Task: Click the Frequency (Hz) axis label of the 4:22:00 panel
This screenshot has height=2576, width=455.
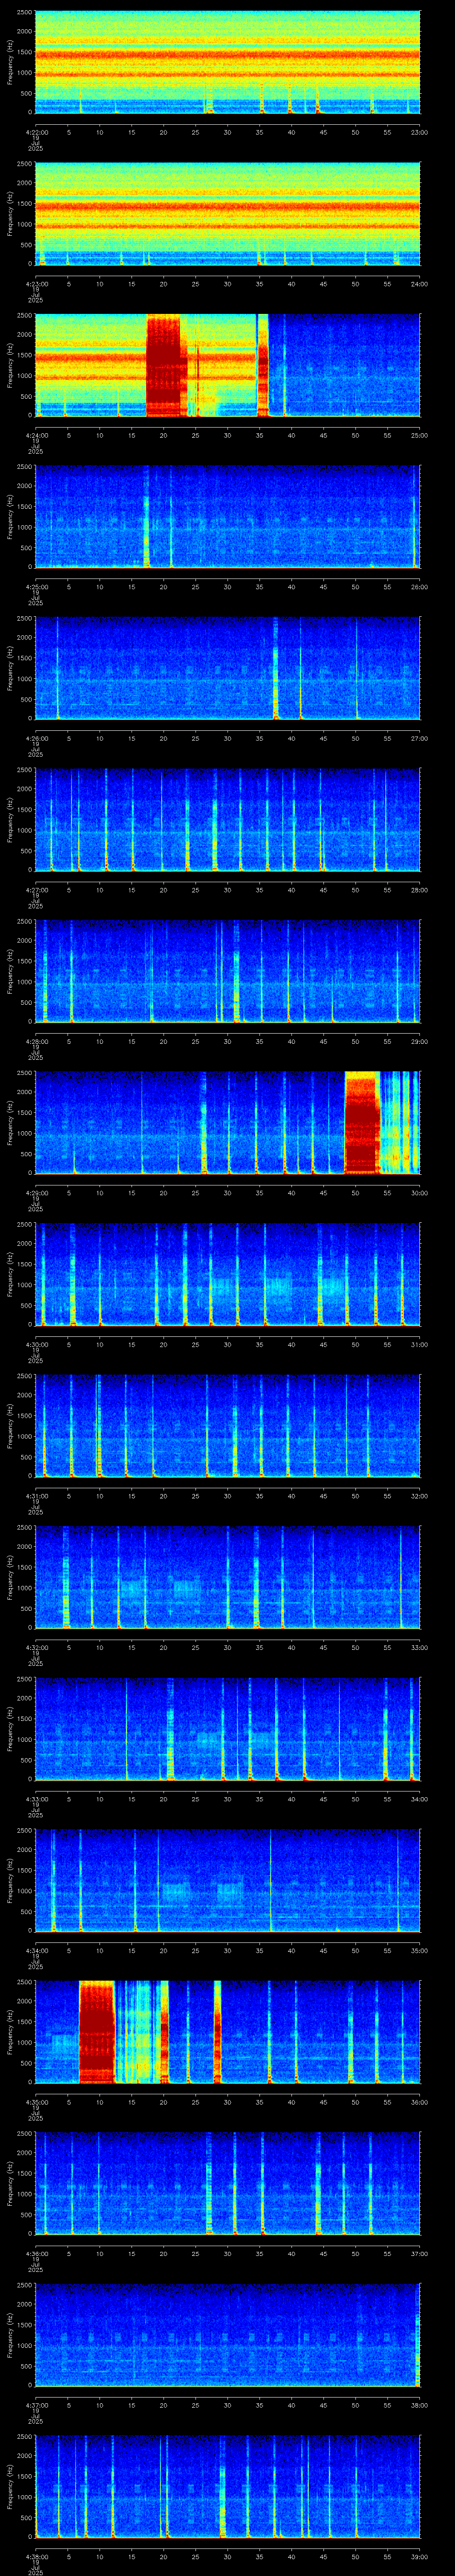Action: (x=11, y=62)
